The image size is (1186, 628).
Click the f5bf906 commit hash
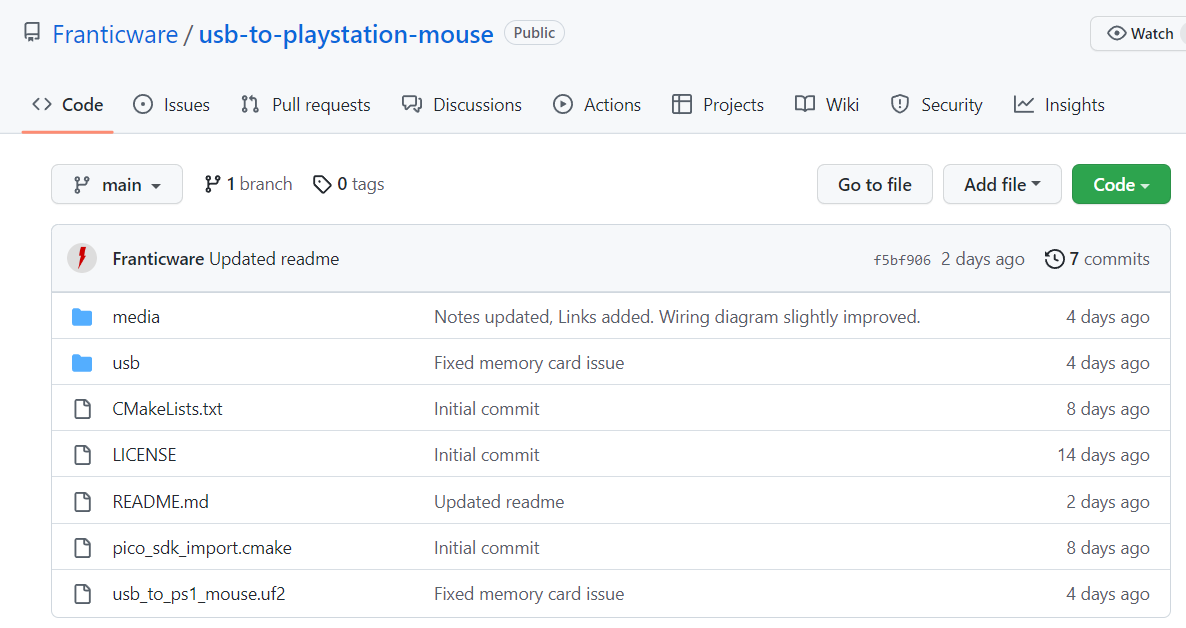(901, 260)
